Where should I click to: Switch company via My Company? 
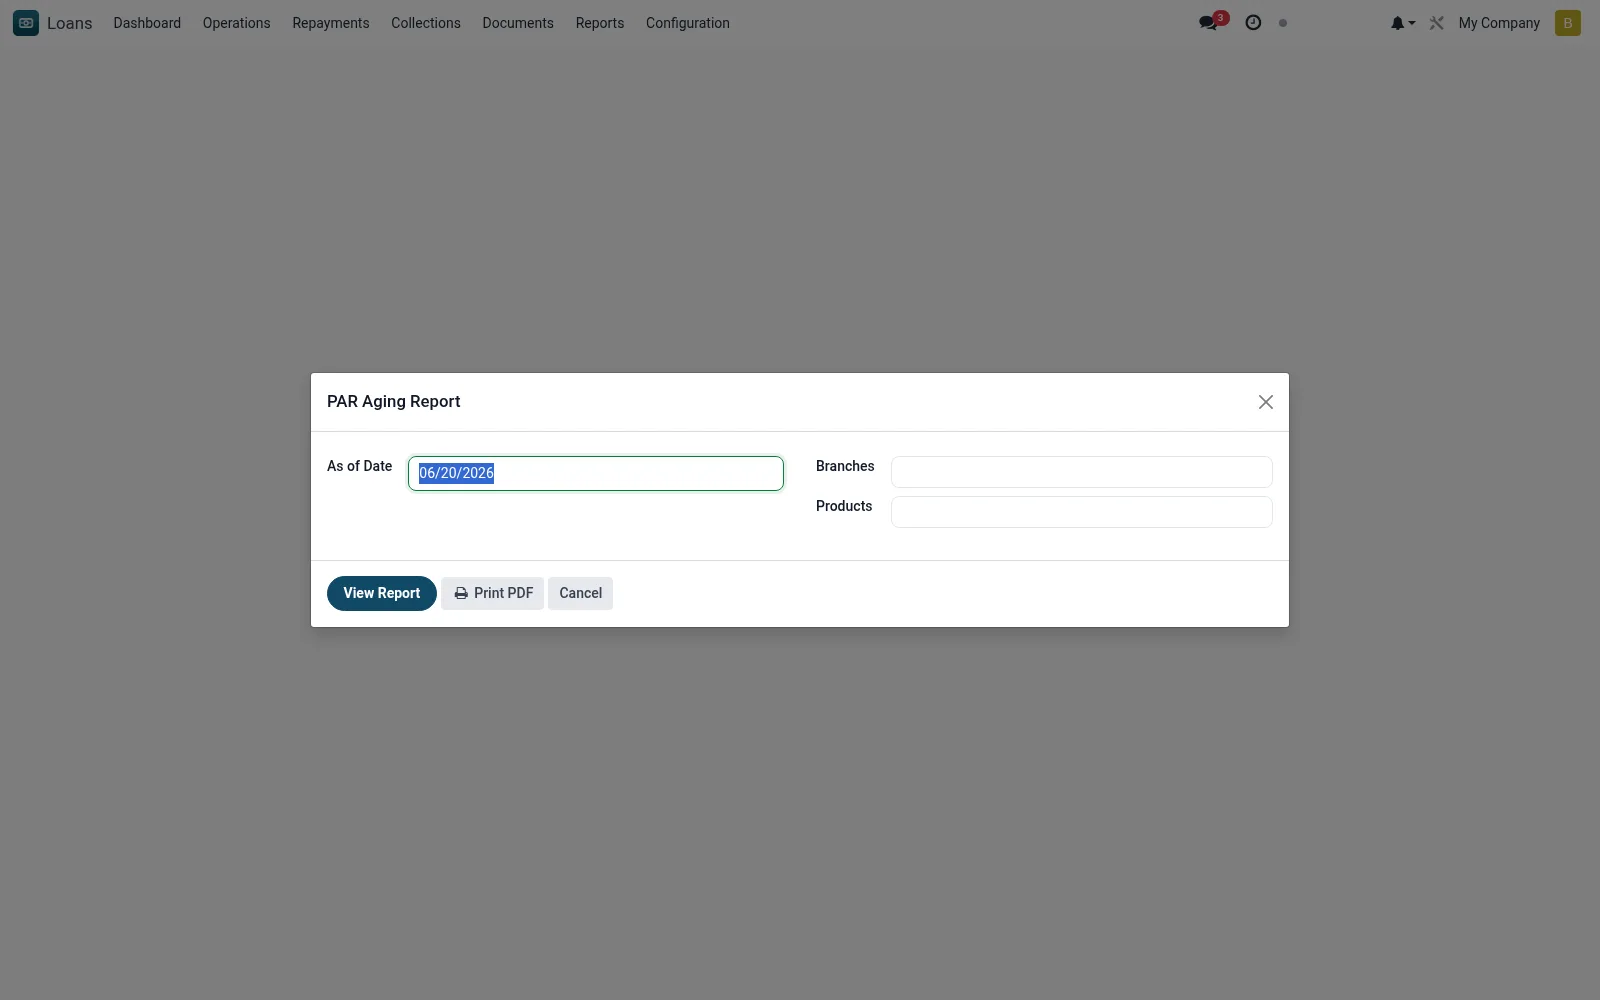pyautogui.click(x=1499, y=23)
